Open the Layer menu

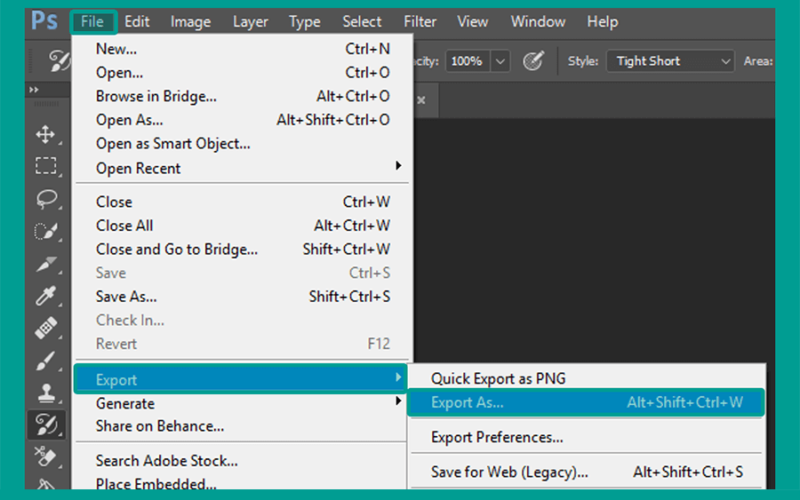250,21
